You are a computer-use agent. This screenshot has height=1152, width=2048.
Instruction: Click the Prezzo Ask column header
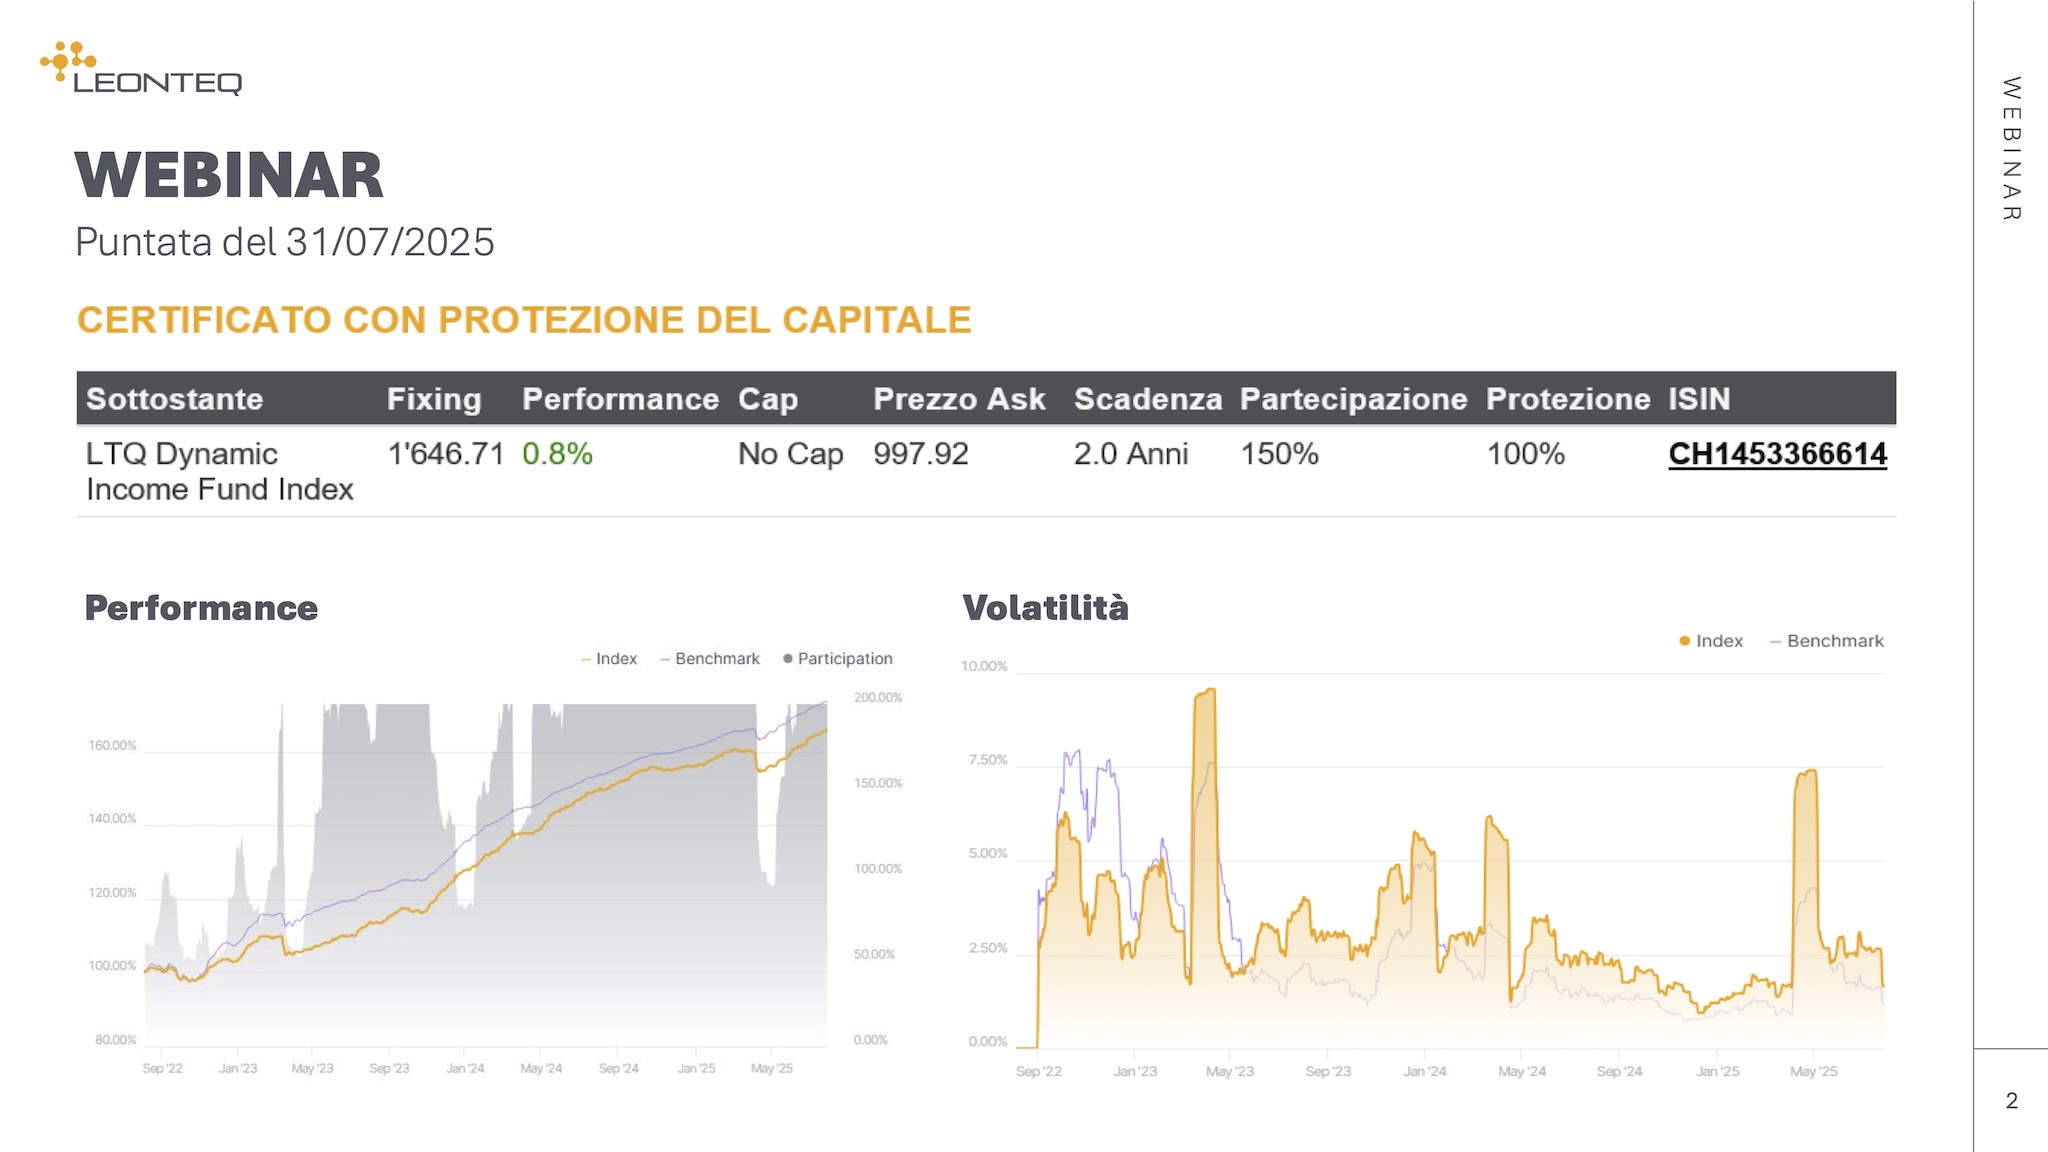tap(959, 399)
